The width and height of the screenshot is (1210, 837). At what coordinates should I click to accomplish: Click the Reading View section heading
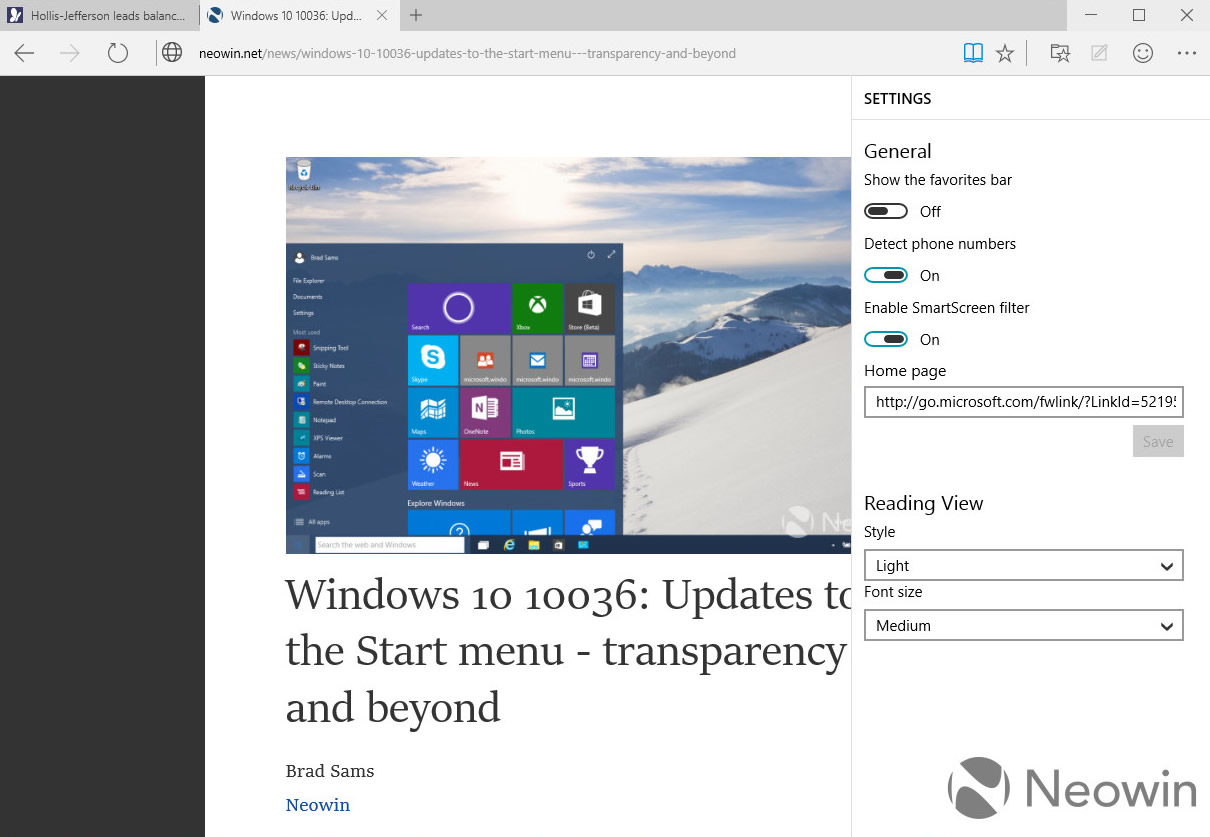click(923, 503)
